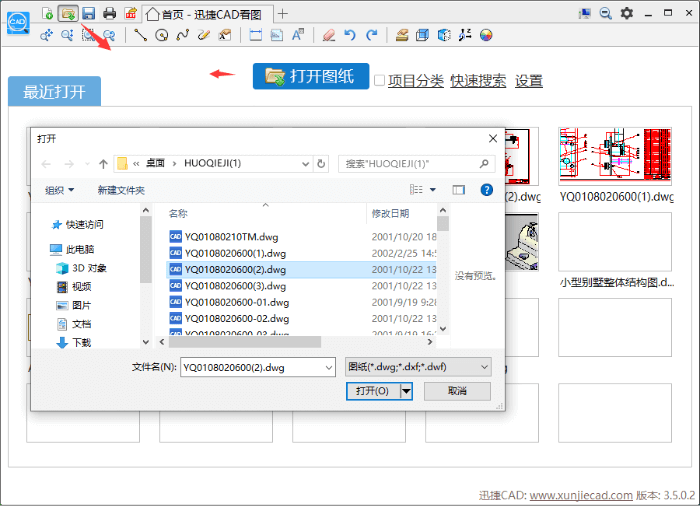Click the formula text annotation icon
The height and width of the screenshot is (506, 700).
click(225, 35)
